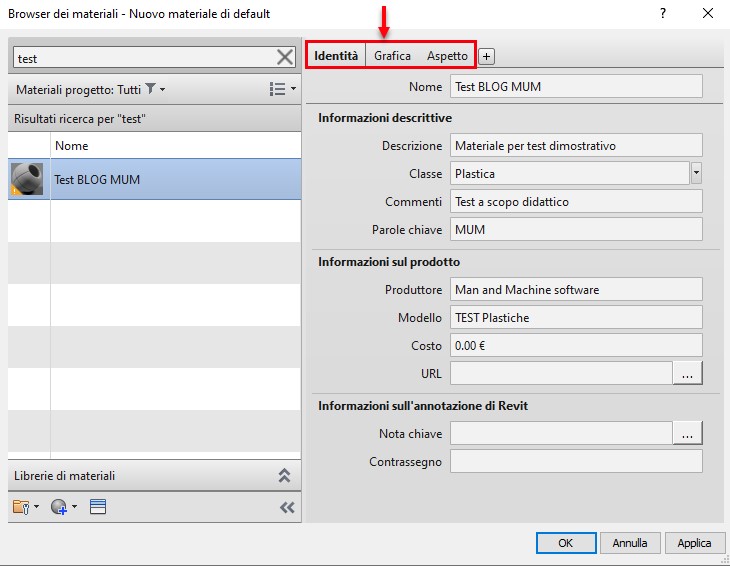Select the Identità tab
730x566 pixels.
(x=336, y=56)
